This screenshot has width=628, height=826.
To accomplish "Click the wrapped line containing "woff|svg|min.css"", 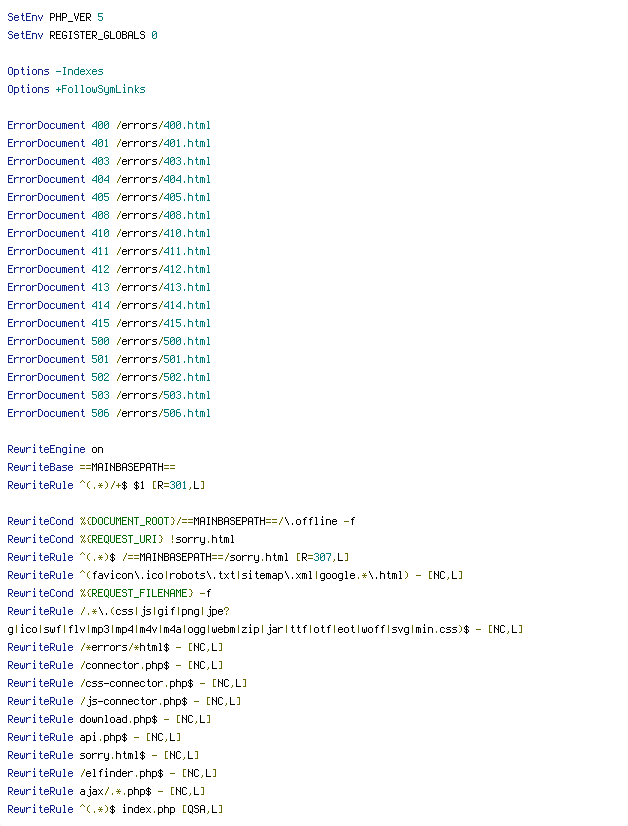I will click(x=265, y=630).
